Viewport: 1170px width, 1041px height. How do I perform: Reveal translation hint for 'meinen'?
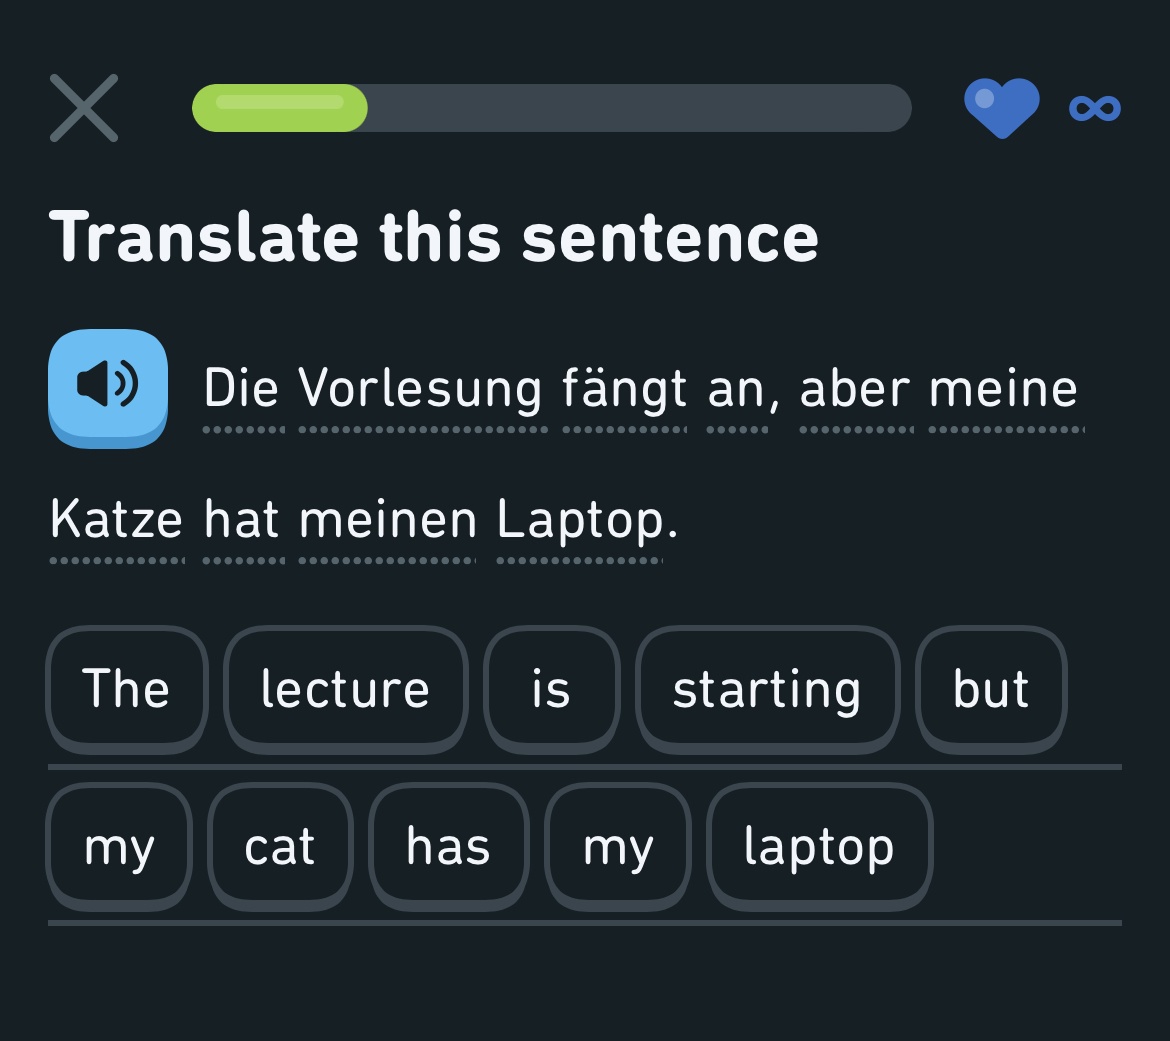[387, 520]
